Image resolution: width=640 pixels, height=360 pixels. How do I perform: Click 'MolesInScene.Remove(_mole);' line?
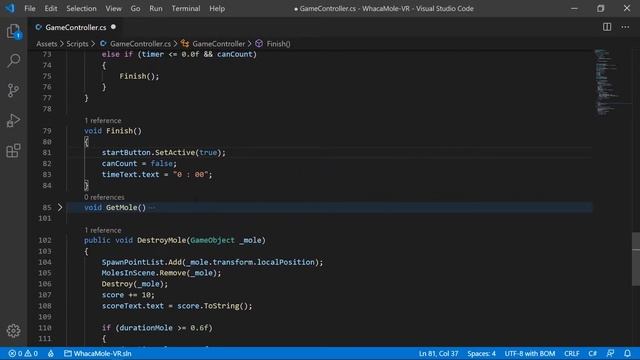point(161,273)
